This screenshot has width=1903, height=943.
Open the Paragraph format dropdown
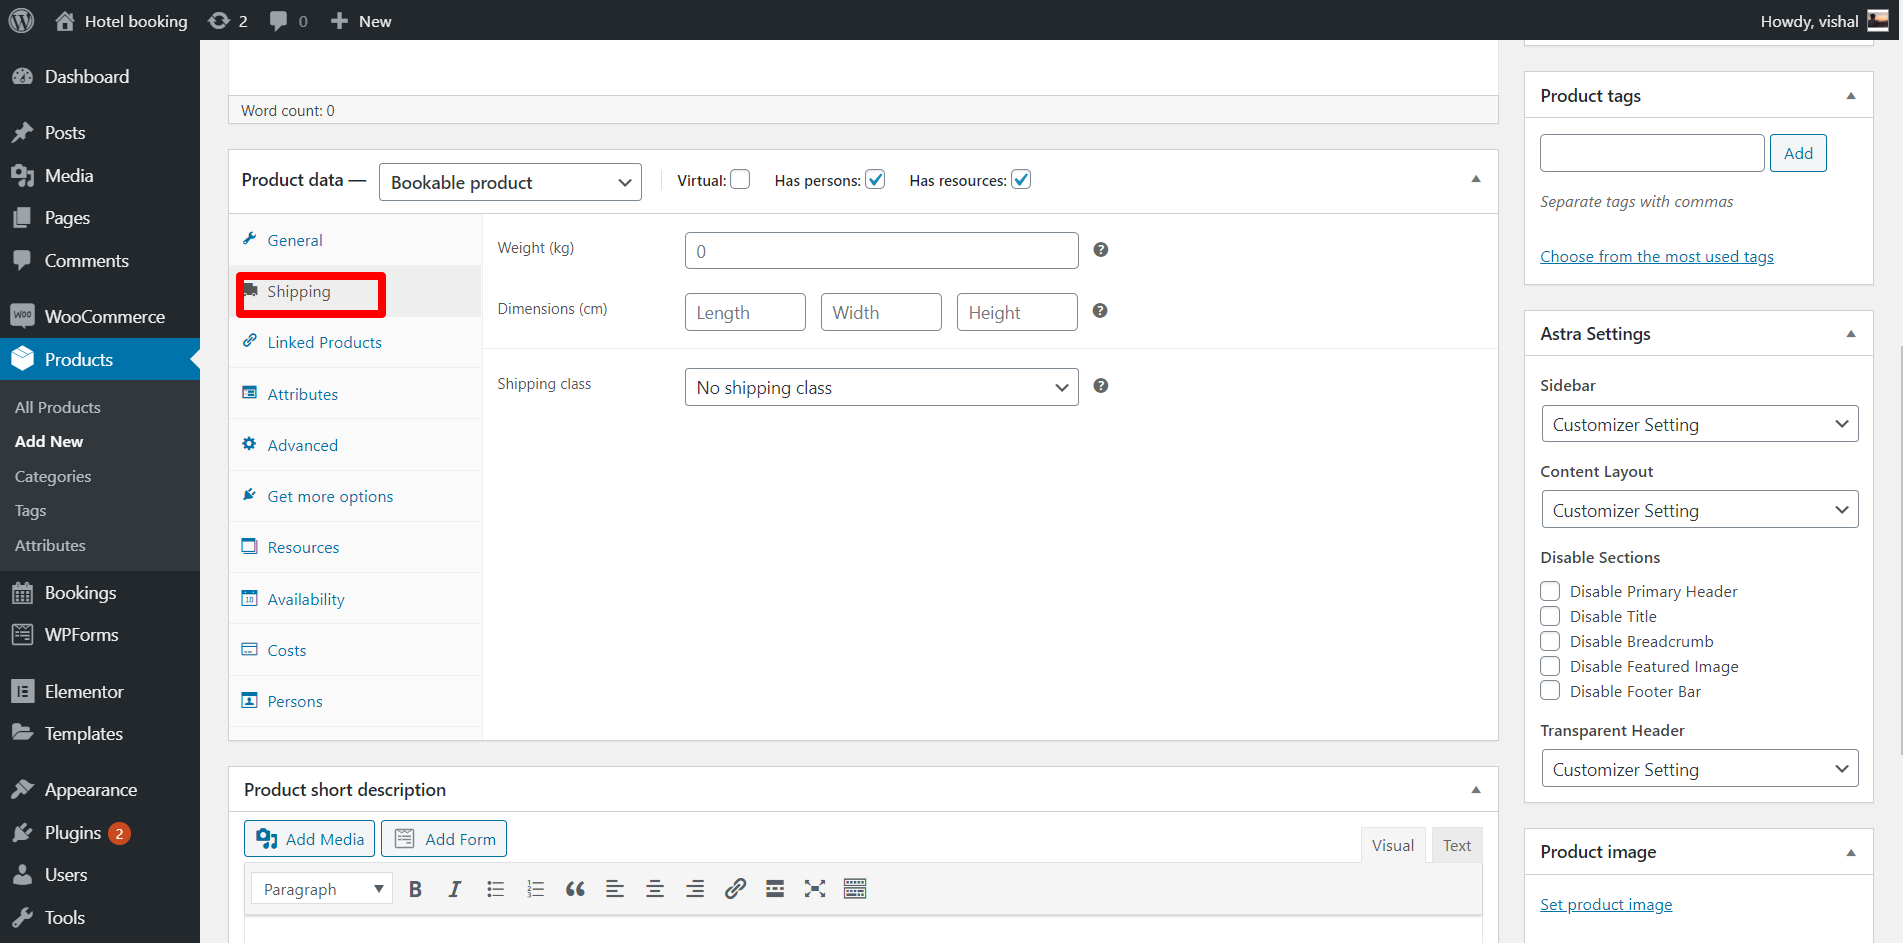321,889
